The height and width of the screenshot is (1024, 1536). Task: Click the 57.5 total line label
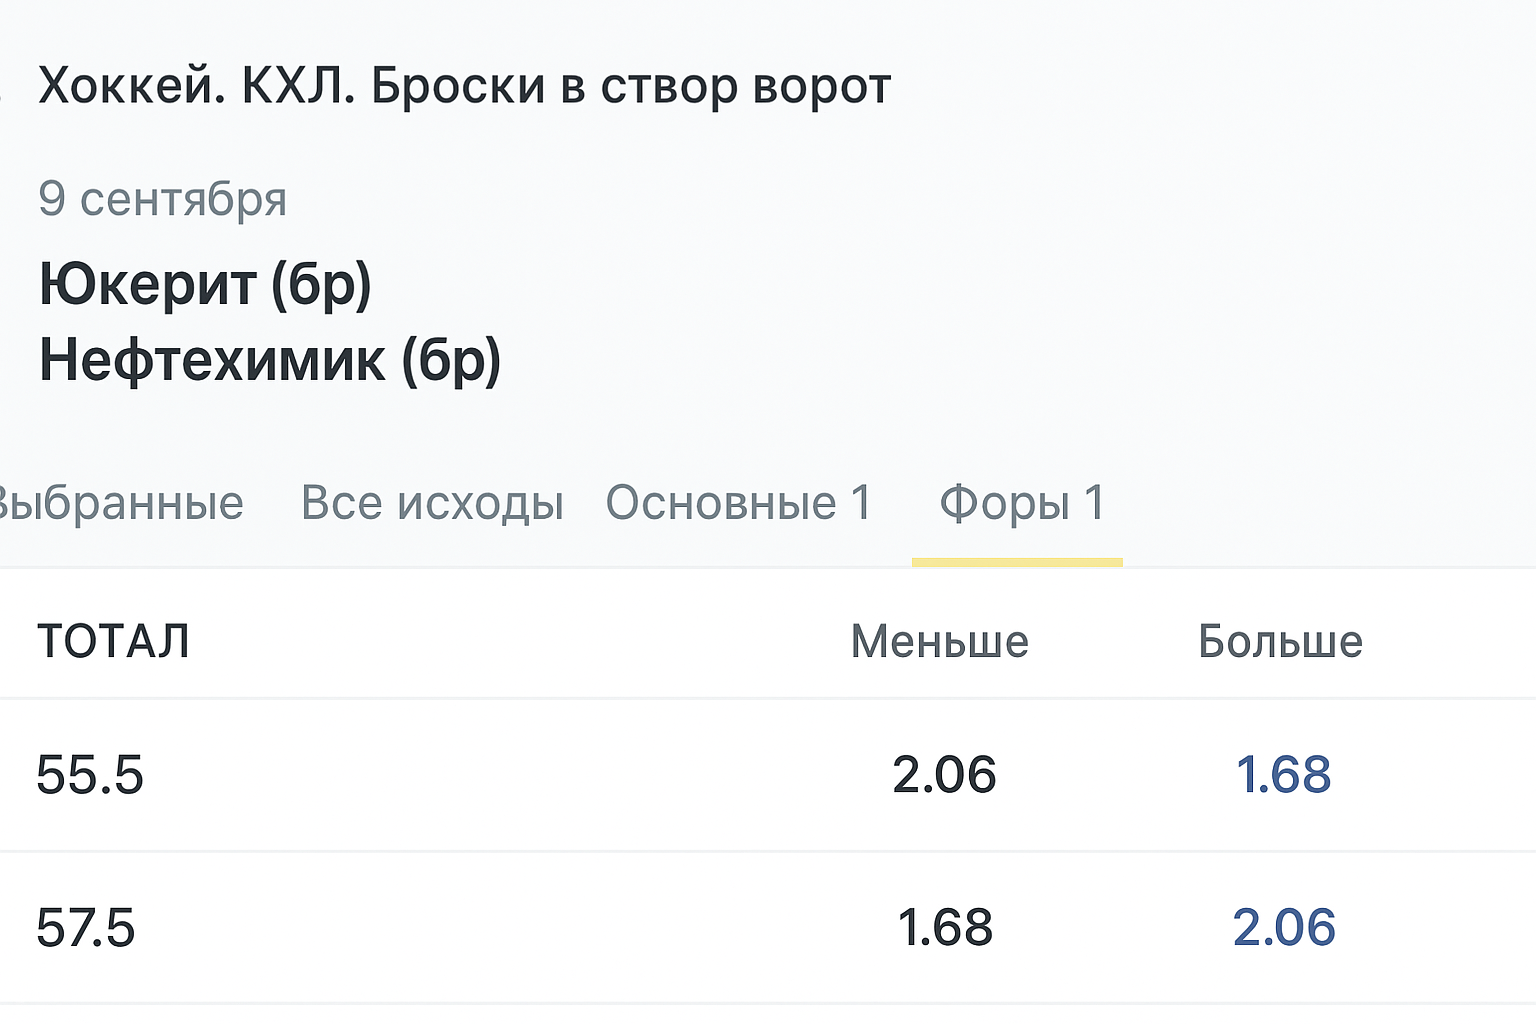pos(86,928)
